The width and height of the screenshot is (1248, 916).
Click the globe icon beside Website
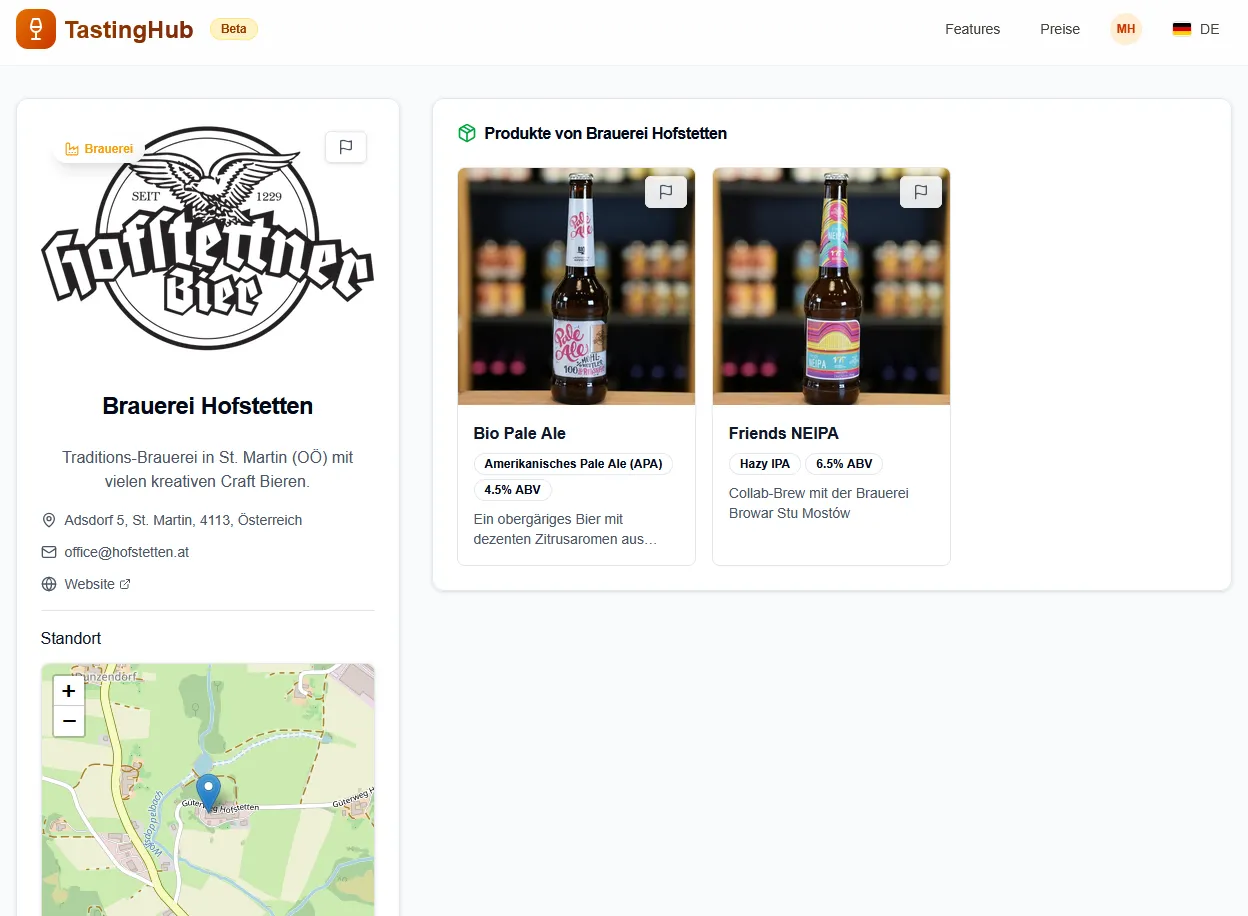tap(49, 584)
